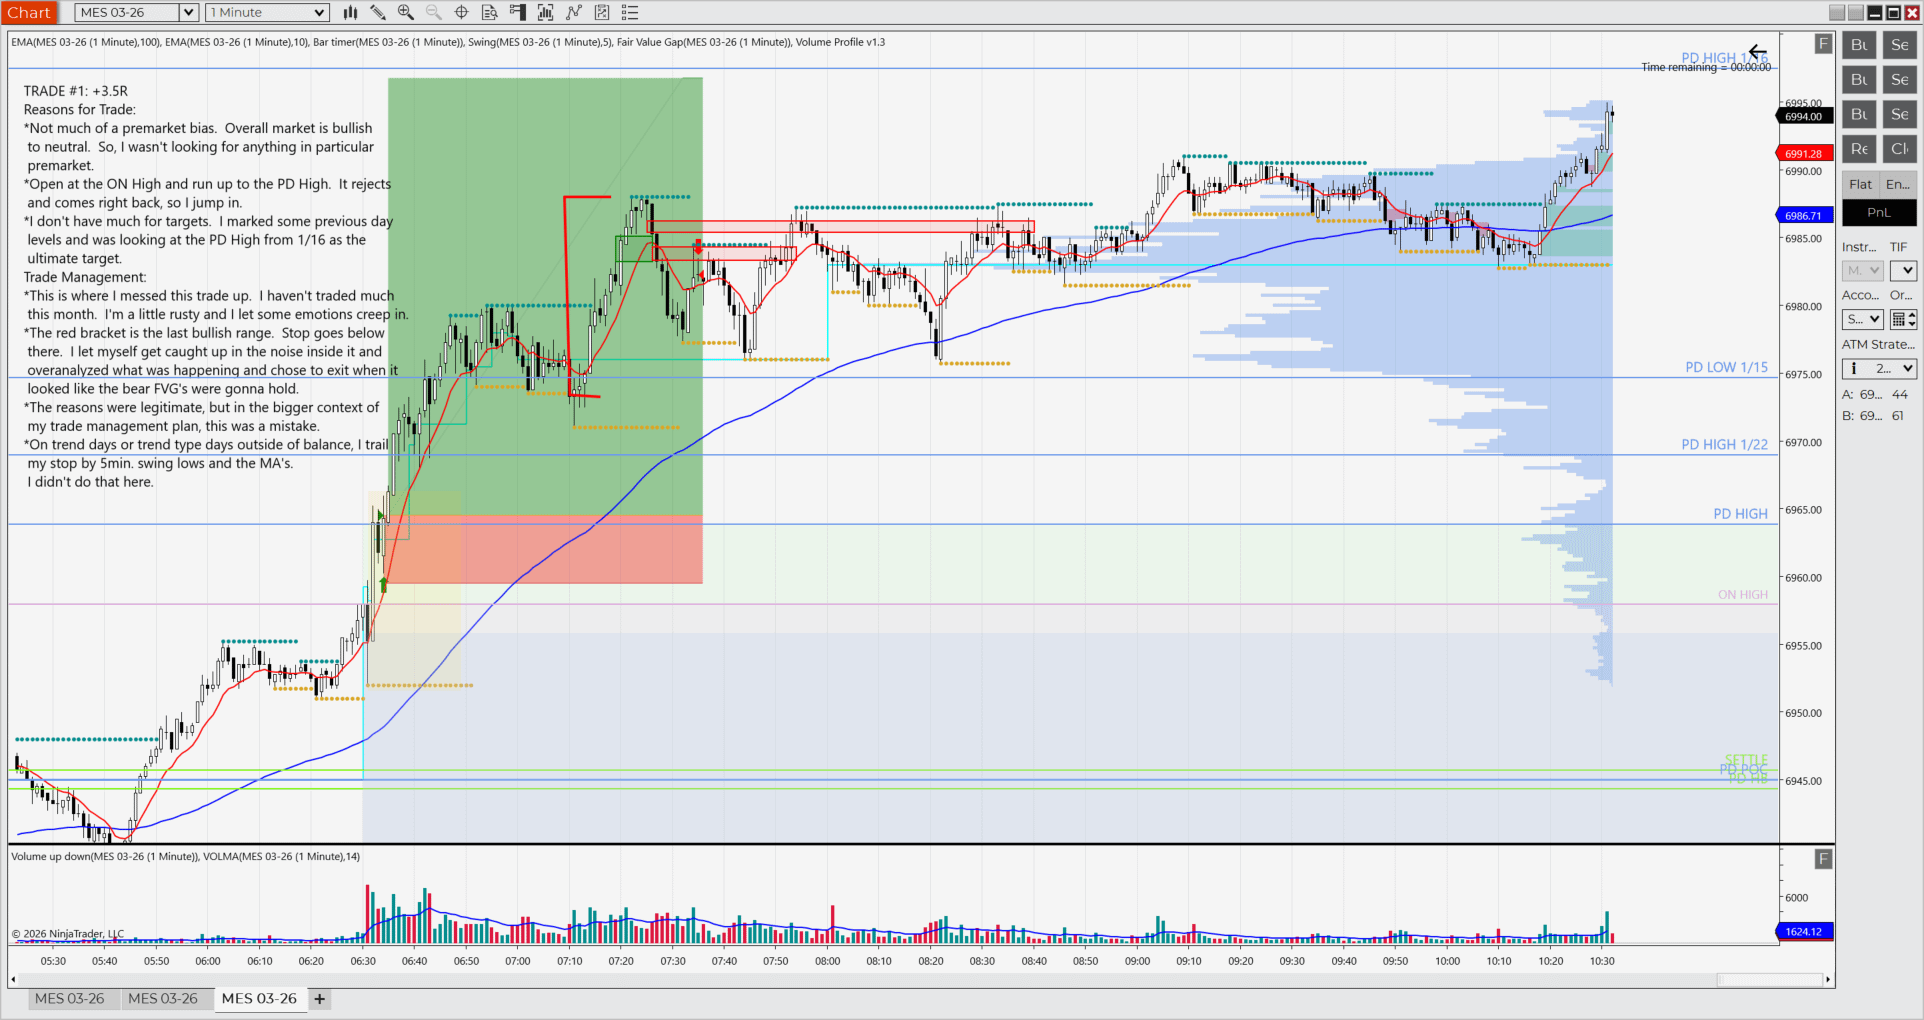Click the Flat position button

pyautogui.click(x=1860, y=184)
